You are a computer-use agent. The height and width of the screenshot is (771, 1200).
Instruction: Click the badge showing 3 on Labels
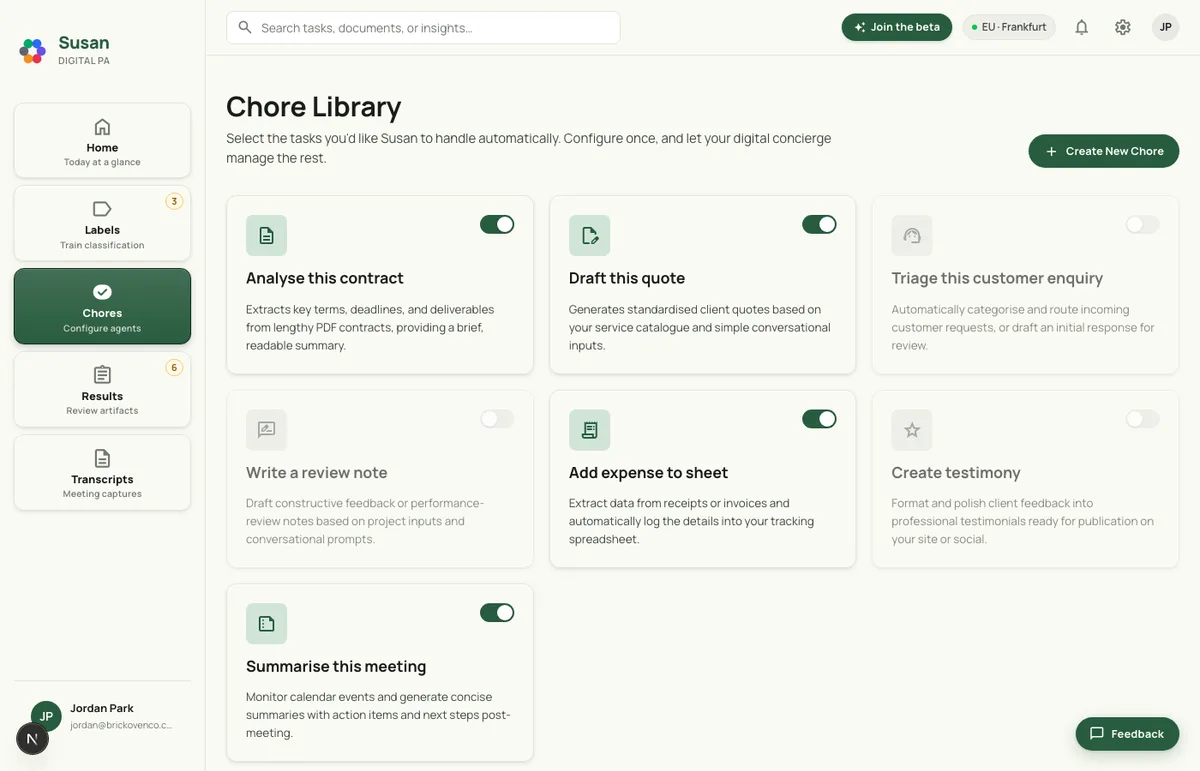[x=174, y=202]
